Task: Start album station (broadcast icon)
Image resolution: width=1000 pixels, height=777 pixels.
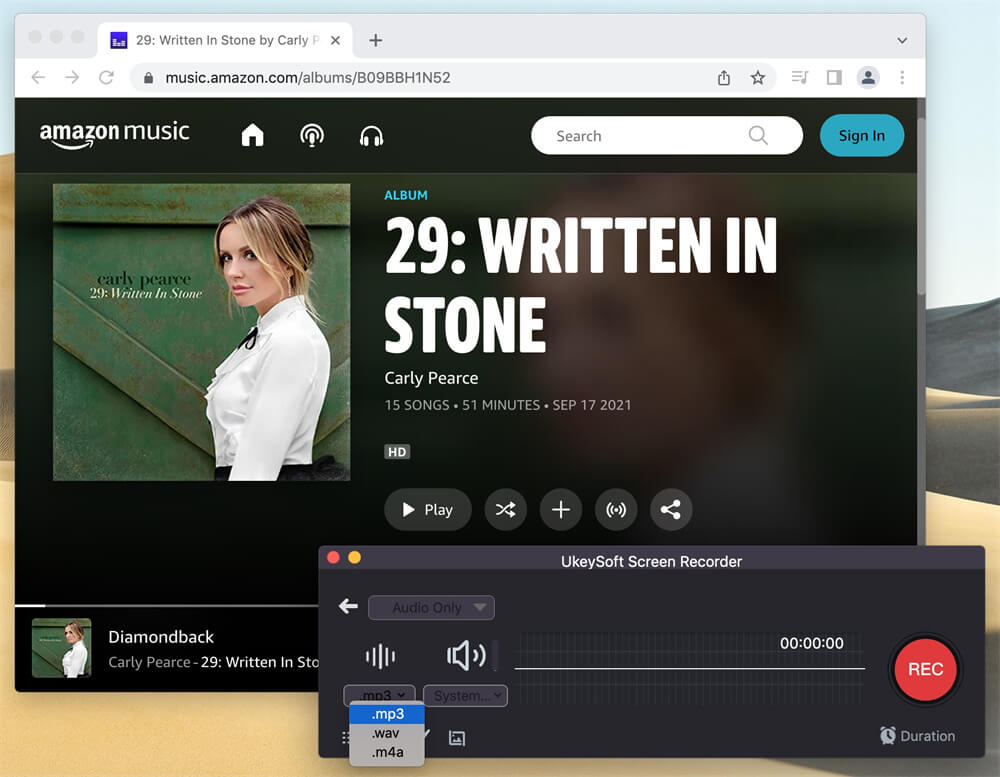Action: 615,510
